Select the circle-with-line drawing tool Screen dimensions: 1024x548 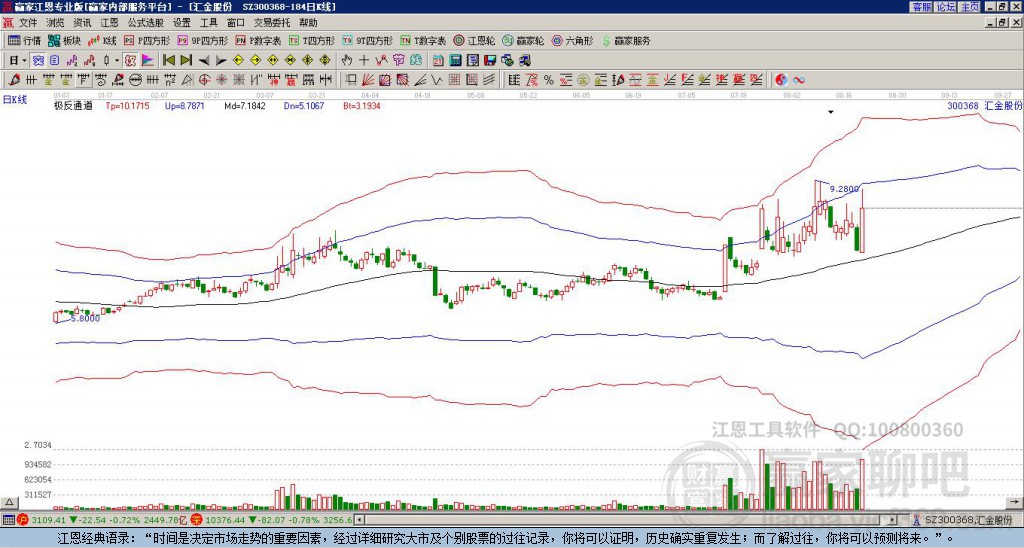(135, 80)
